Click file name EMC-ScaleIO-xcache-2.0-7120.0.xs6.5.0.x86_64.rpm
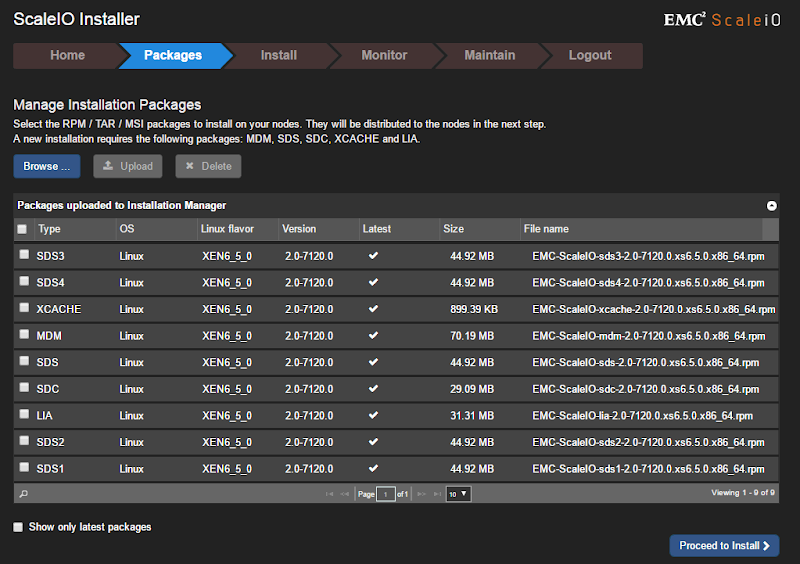 coord(654,309)
